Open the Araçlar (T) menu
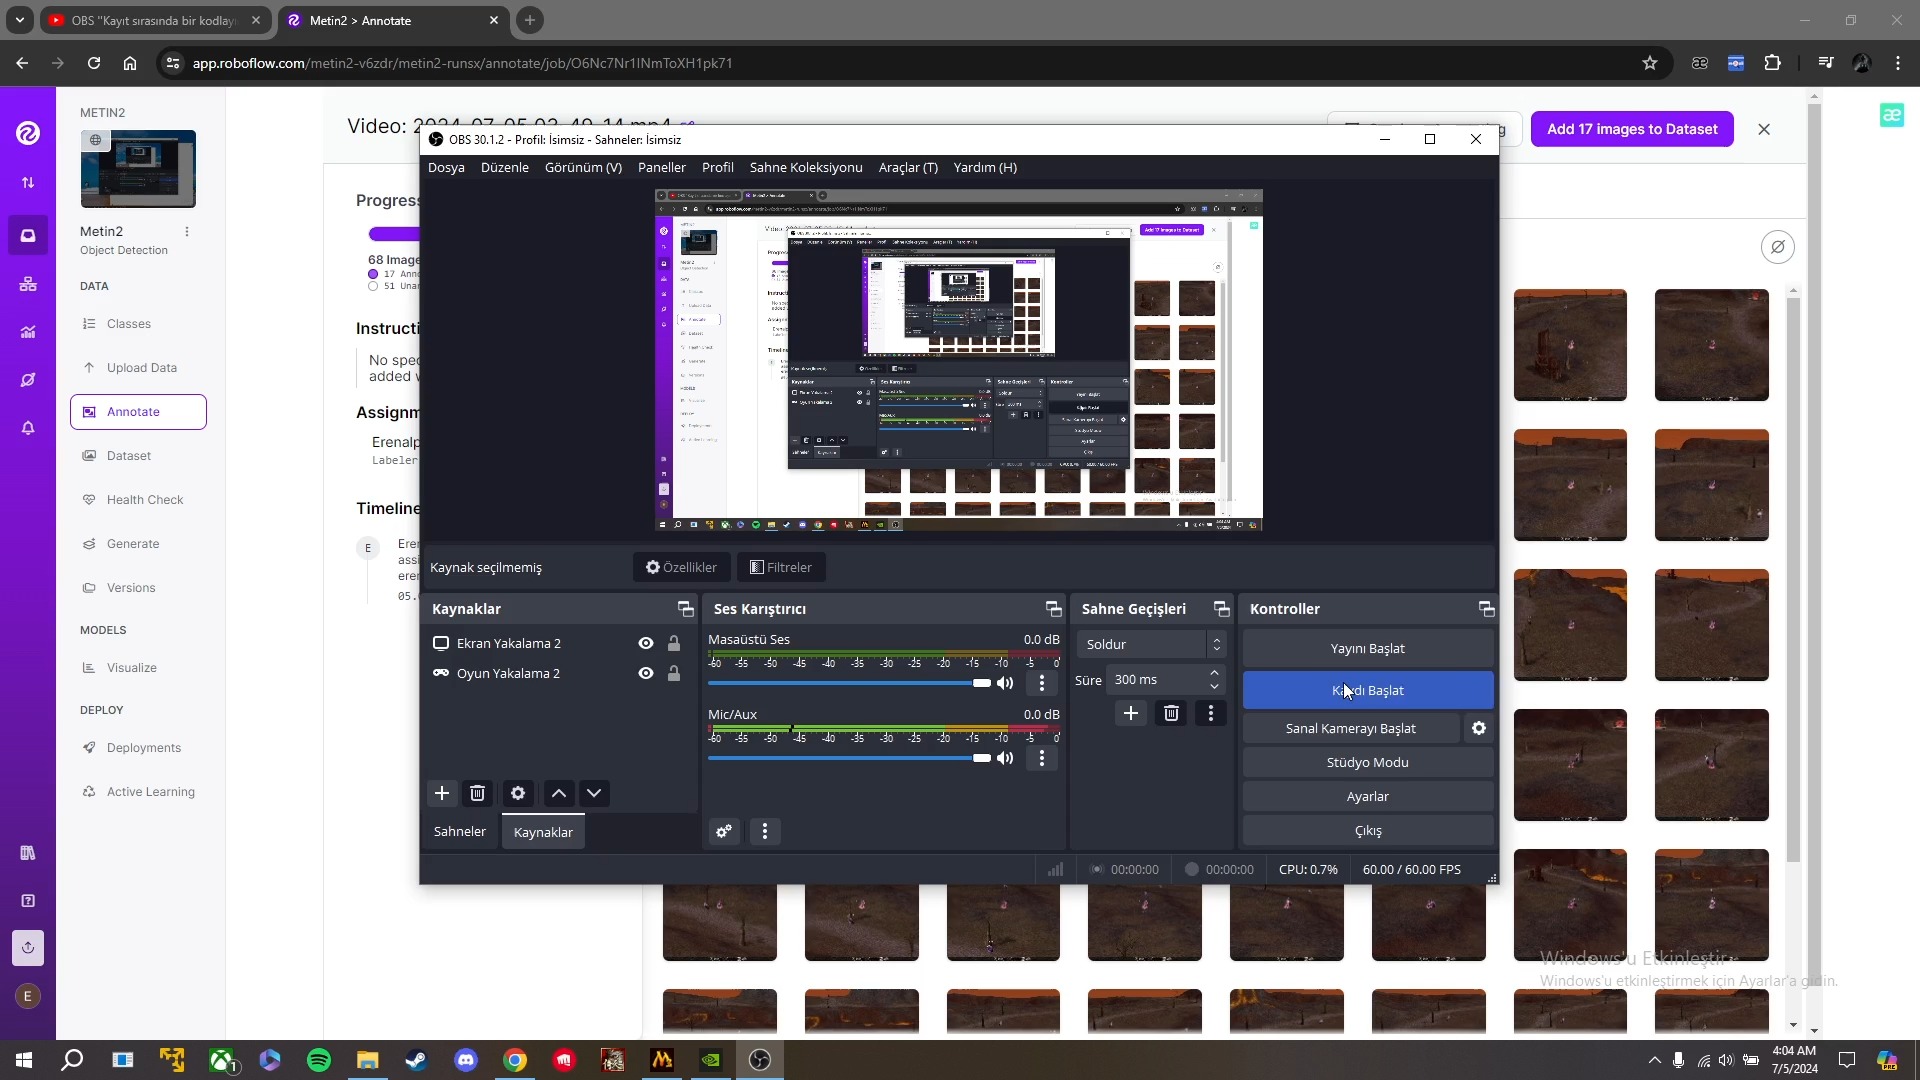The image size is (1920, 1080). point(907,167)
